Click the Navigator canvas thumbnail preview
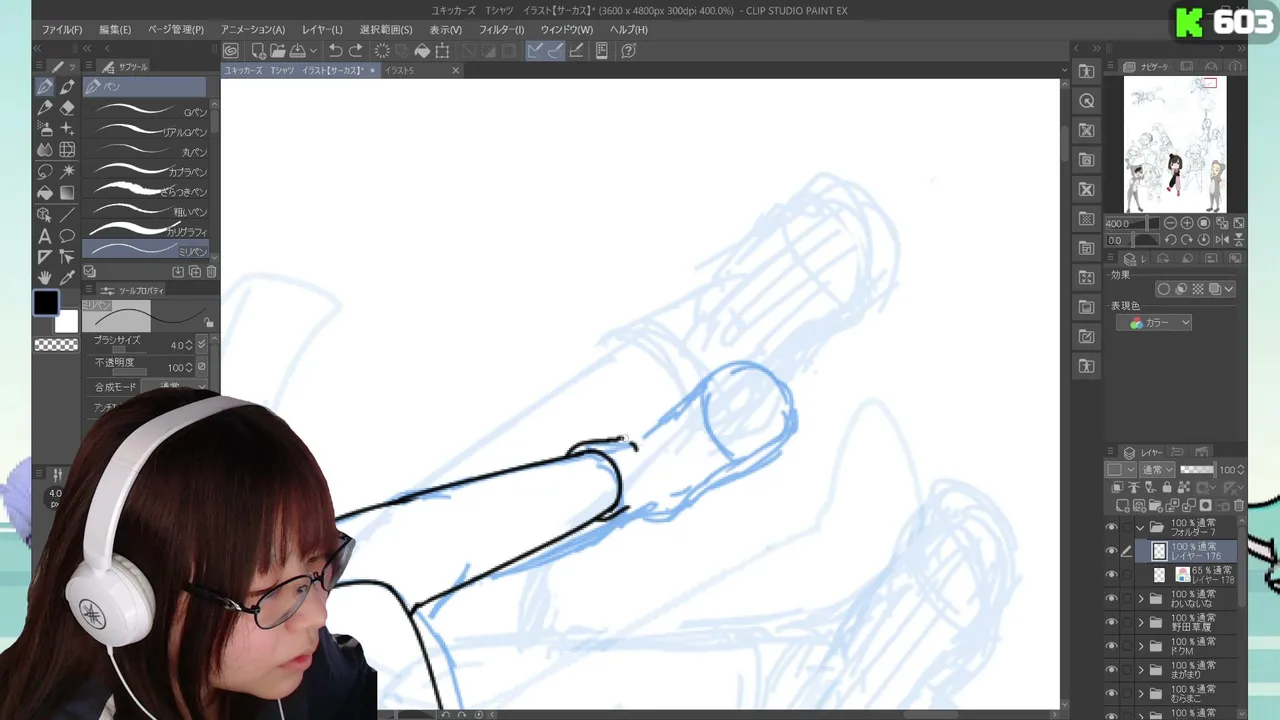This screenshot has height=720, width=1280. coord(1175,146)
